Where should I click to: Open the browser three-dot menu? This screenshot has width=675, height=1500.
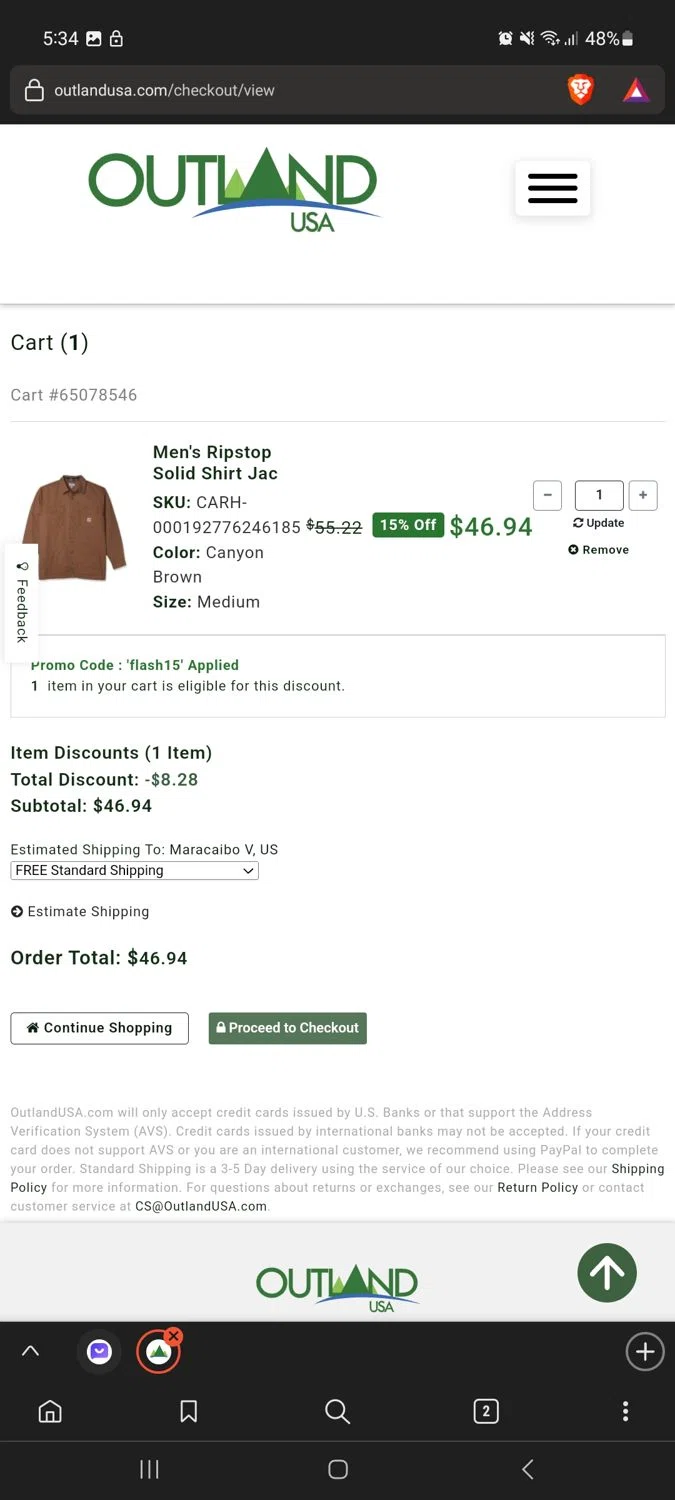click(x=625, y=1411)
